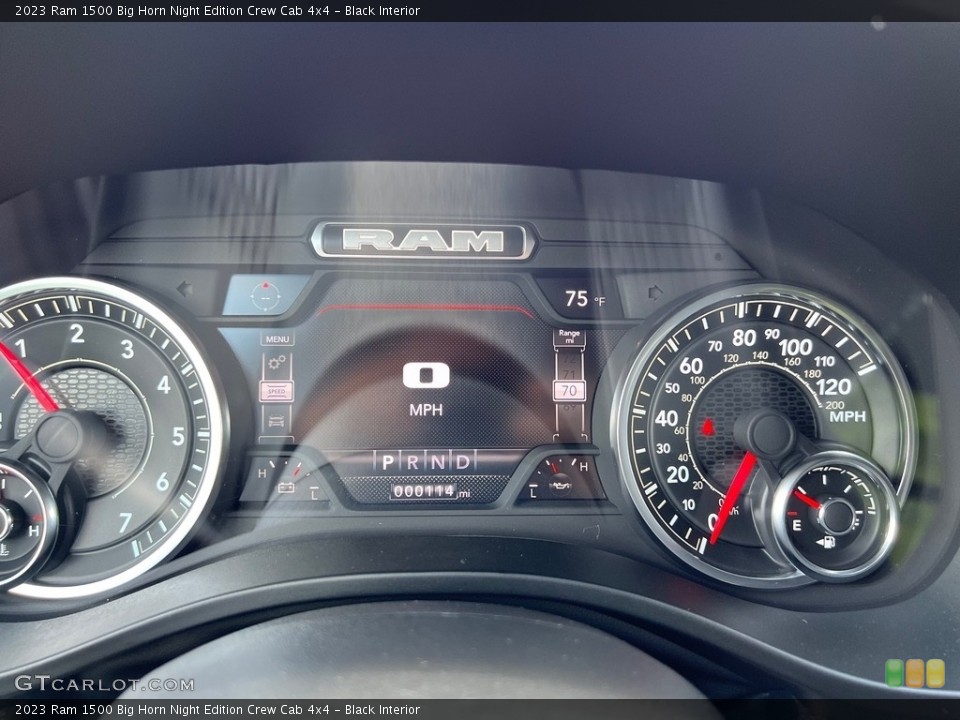Tap the MPH label under digital speed
The width and height of the screenshot is (960, 720).
pyautogui.click(x=426, y=410)
